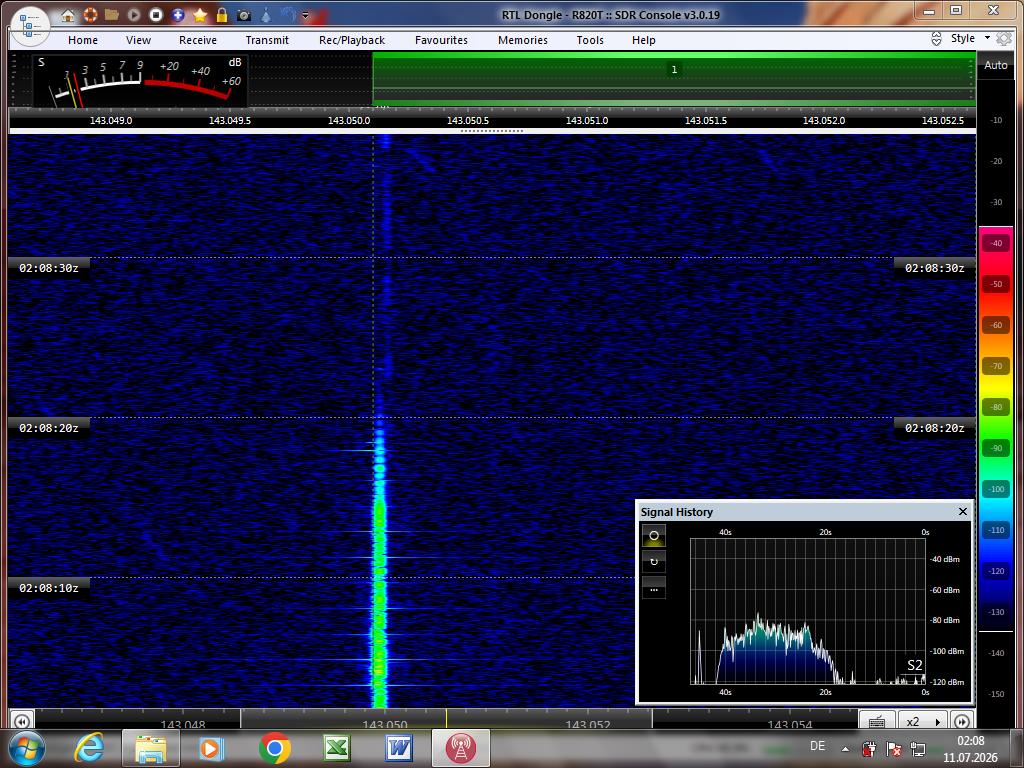This screenshot has width=1024, height=768.
Task: Click 143.052 on bottom frequency bar
Action: [587, 724]
